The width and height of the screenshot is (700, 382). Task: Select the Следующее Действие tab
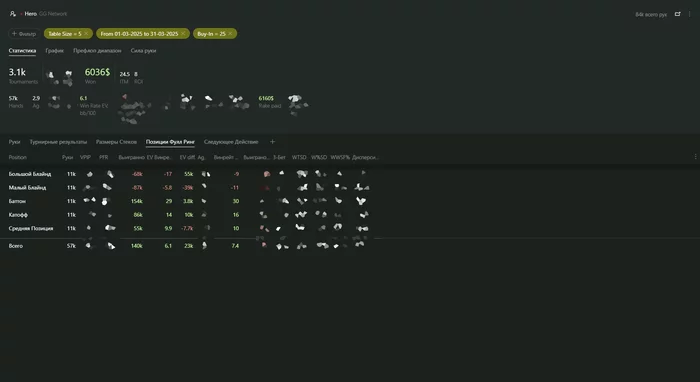(231, 142)
